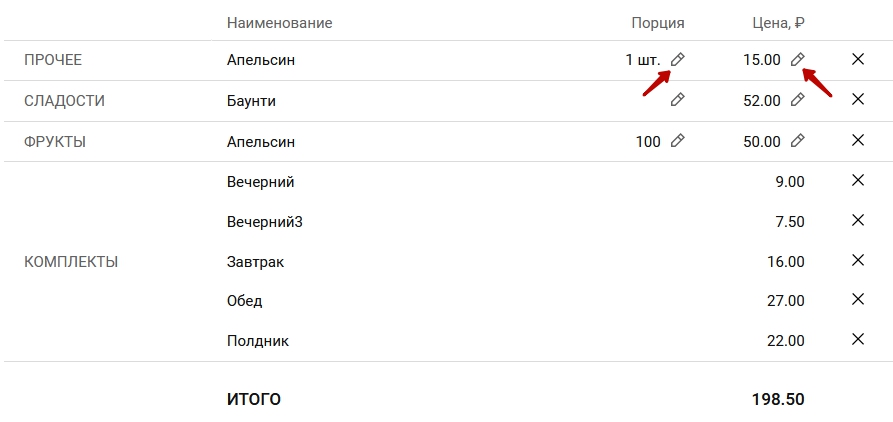
Task: Remove Вечерний set from list
Action: (x=858, y=181)
